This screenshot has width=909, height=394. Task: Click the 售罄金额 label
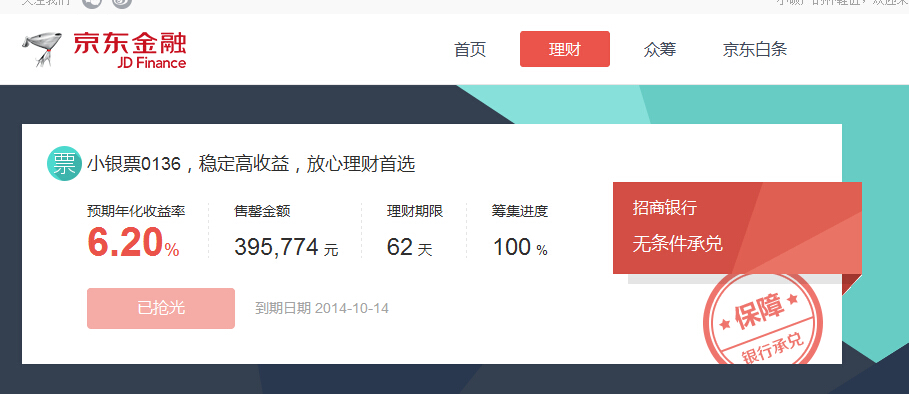[262, 211]
